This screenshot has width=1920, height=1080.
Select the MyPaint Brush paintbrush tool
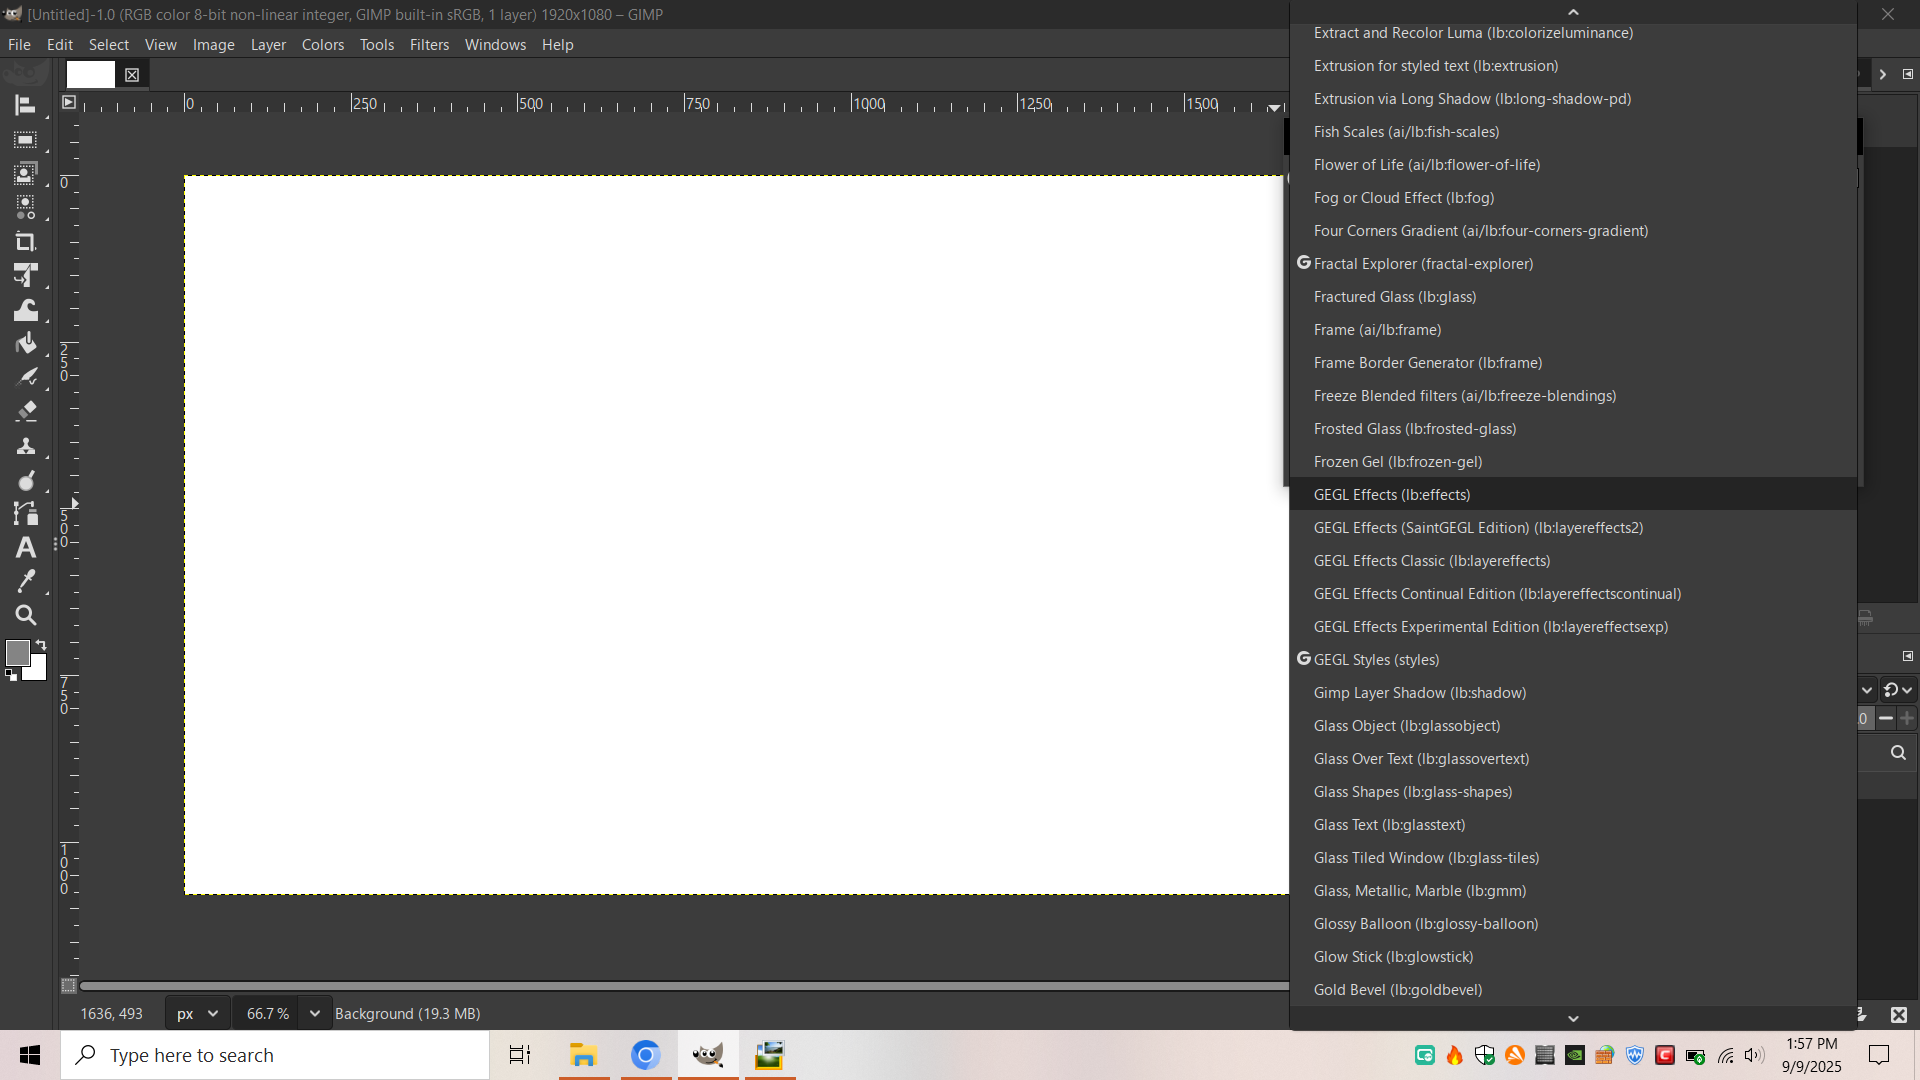click(x=26, y=378)
